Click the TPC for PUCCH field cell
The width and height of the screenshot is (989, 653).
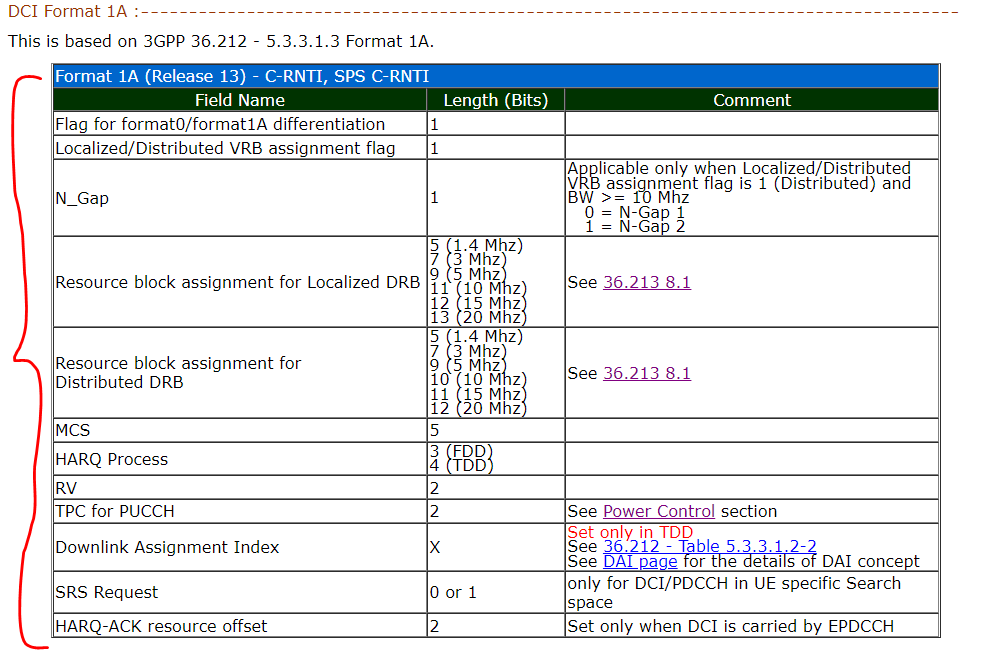[x=116, y=511]
